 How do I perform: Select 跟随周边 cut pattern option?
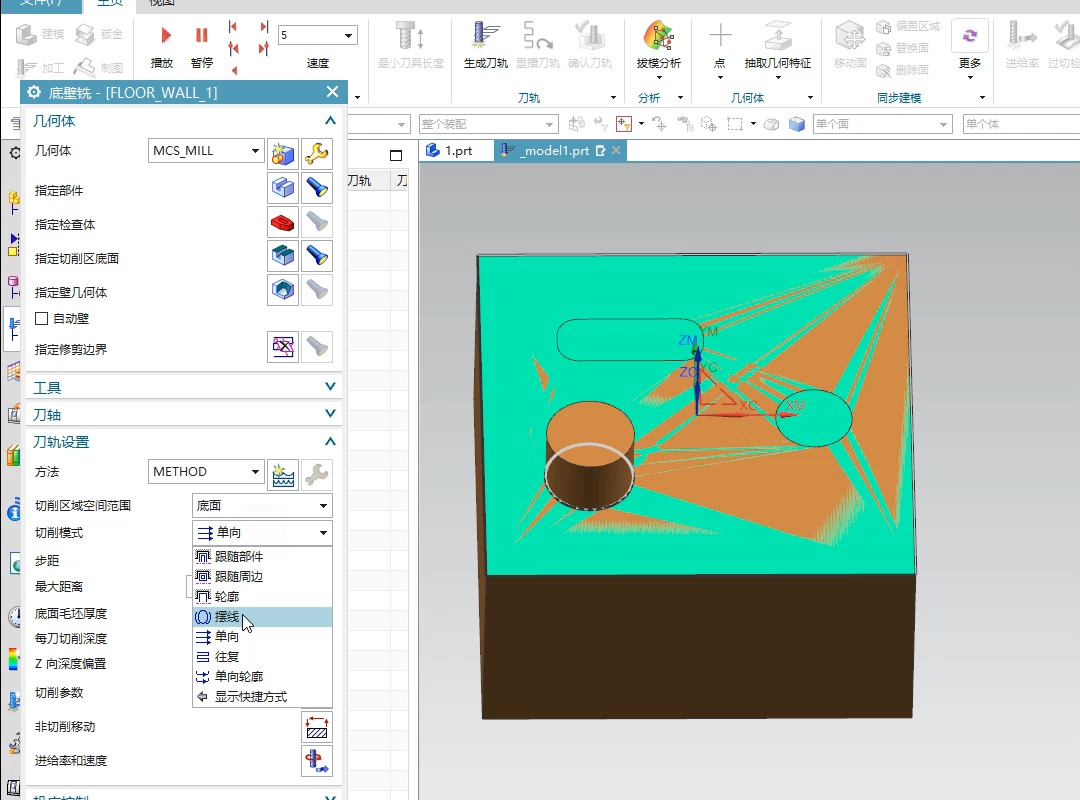coord(262,576)
